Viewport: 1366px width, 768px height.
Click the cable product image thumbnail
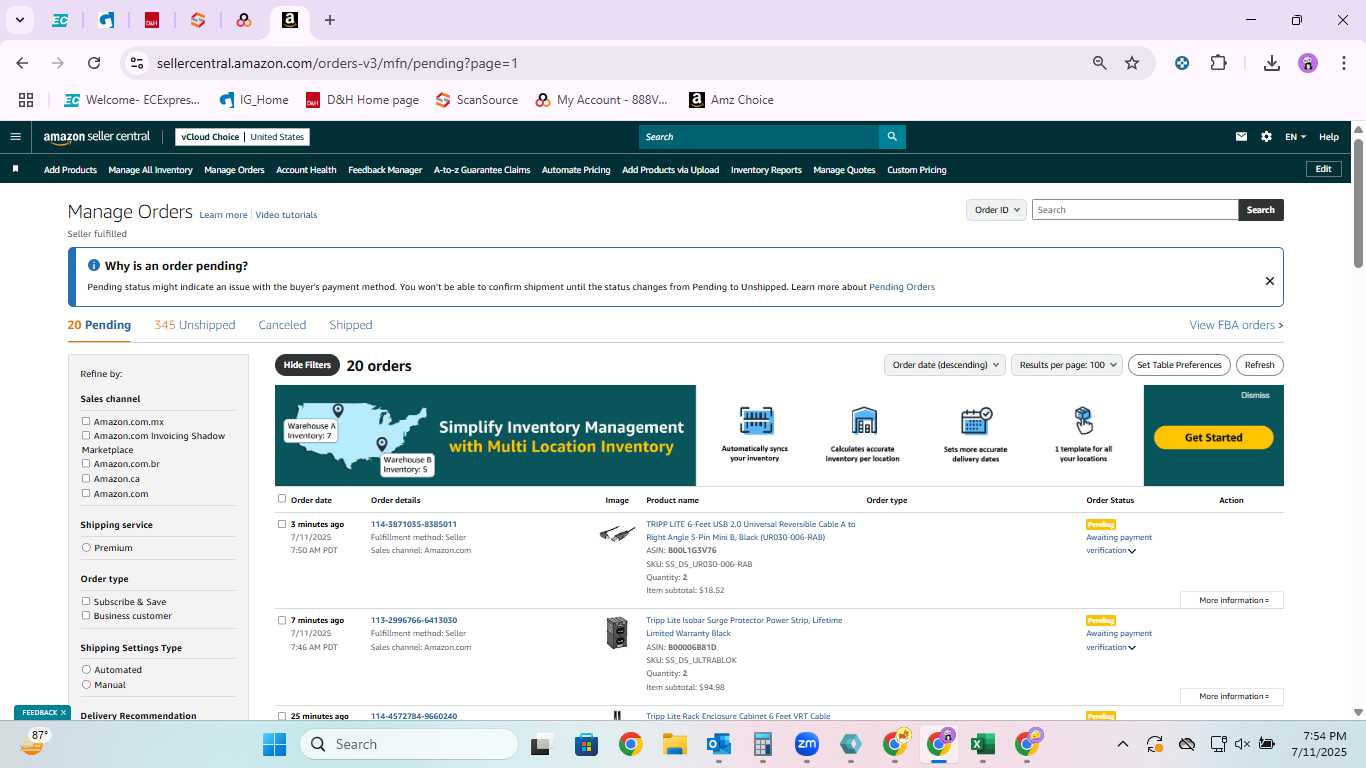point(617,534)
